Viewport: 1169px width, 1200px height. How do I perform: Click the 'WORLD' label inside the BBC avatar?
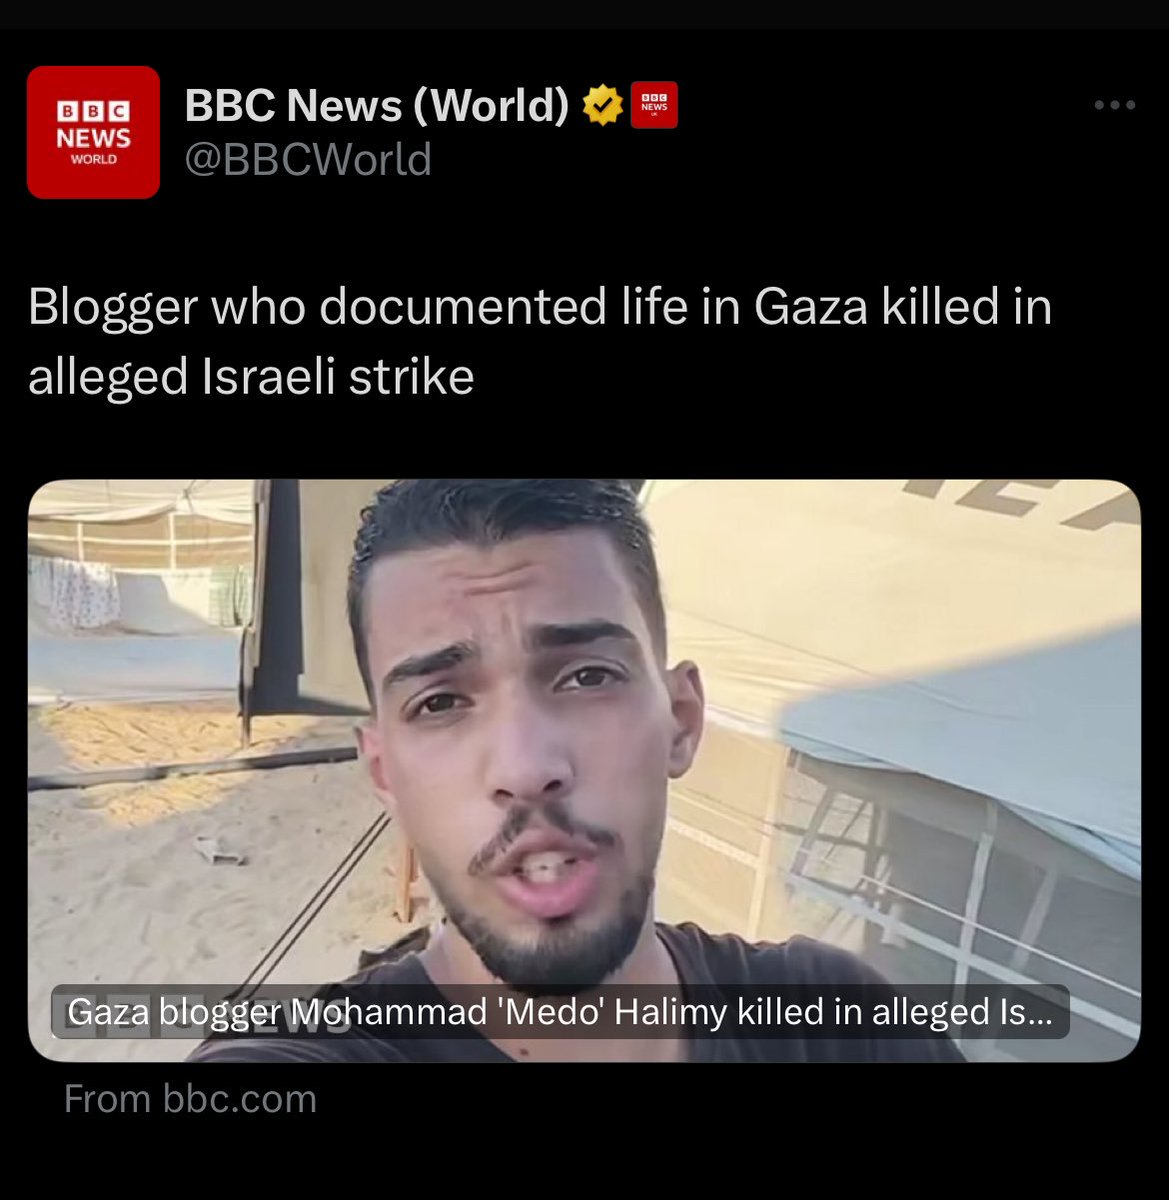[x=93, y=159]
